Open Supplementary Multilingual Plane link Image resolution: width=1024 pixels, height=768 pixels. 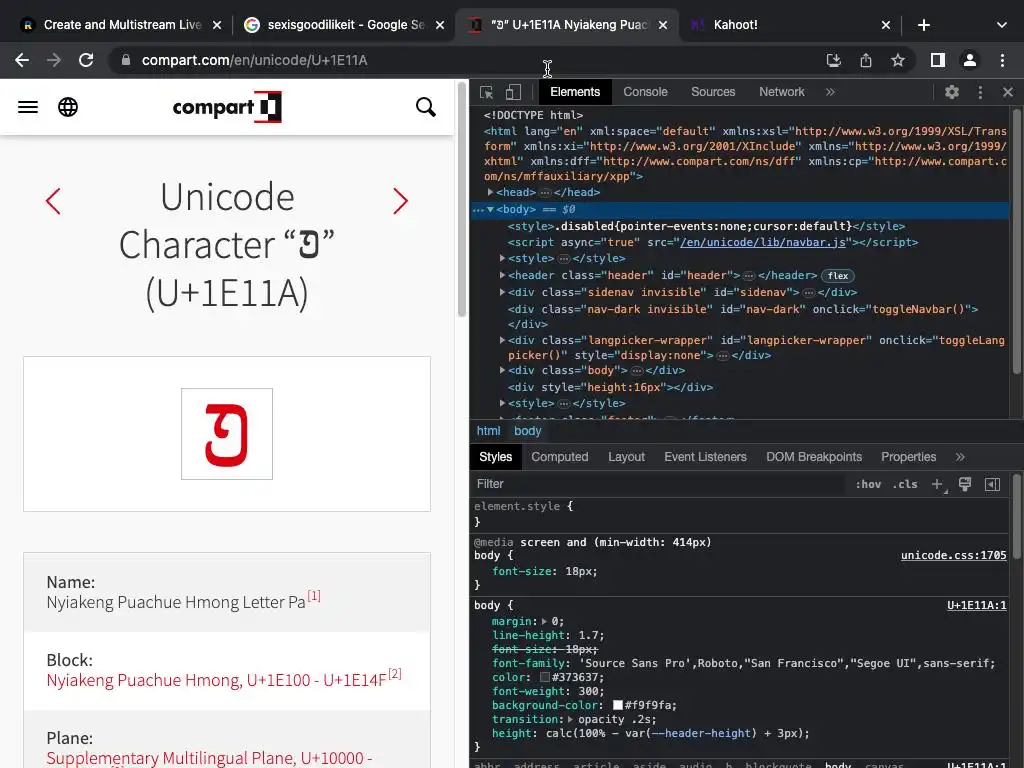click(x=209, y=758)
